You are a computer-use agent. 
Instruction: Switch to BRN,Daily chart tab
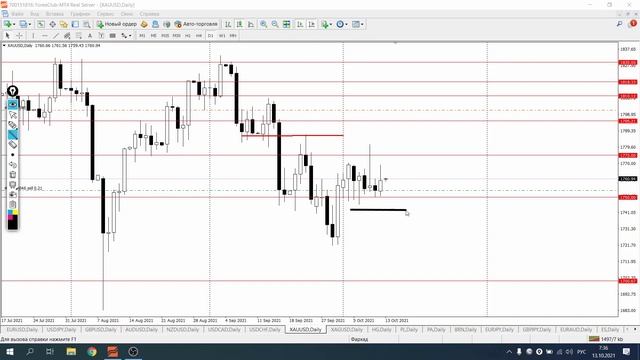pyautogui.click(x=465, y=329)
